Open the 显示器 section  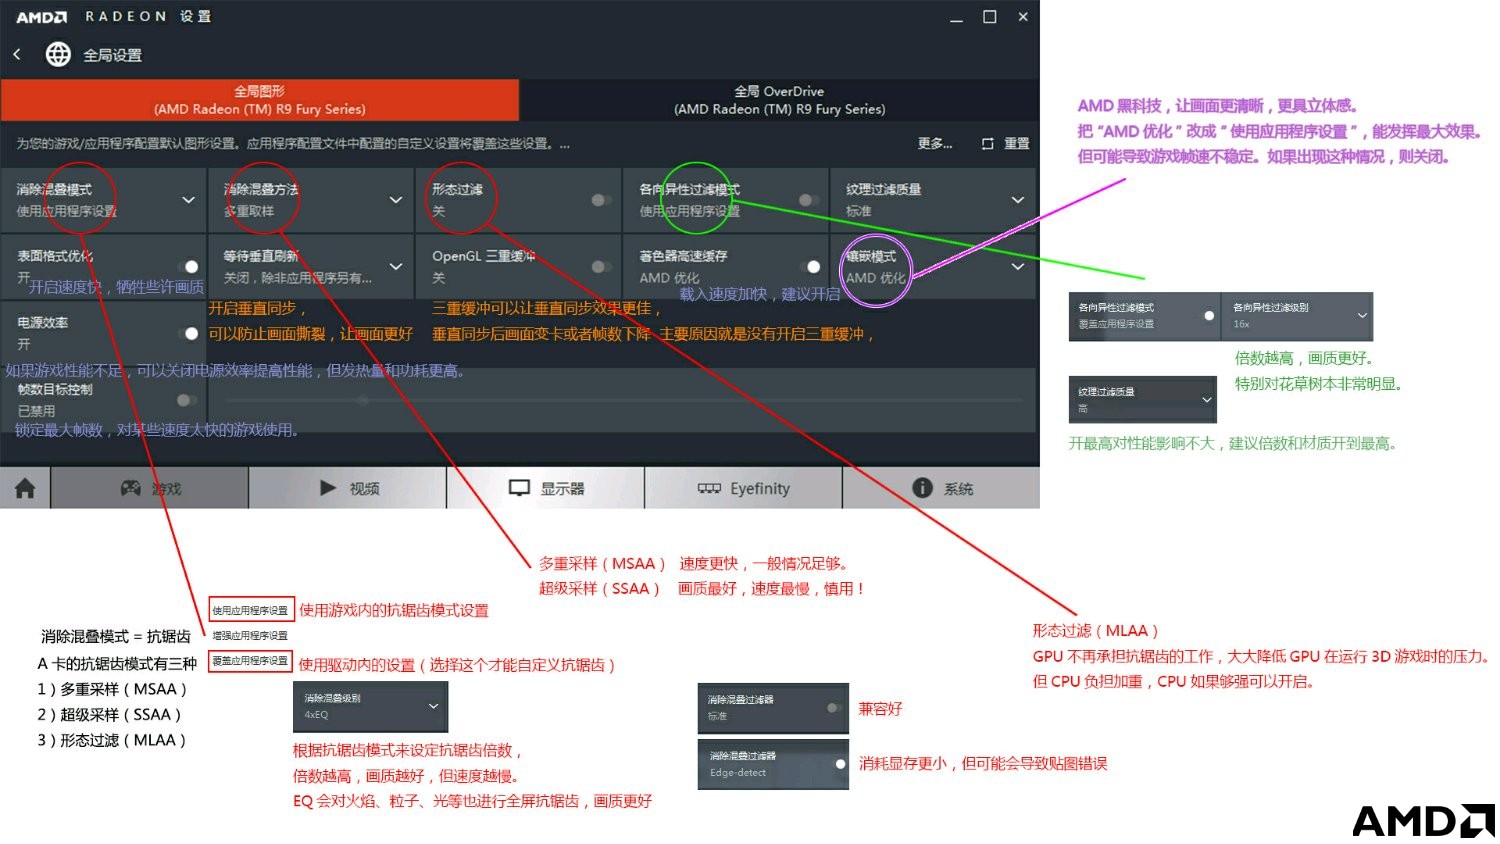(x=546, y=488)
